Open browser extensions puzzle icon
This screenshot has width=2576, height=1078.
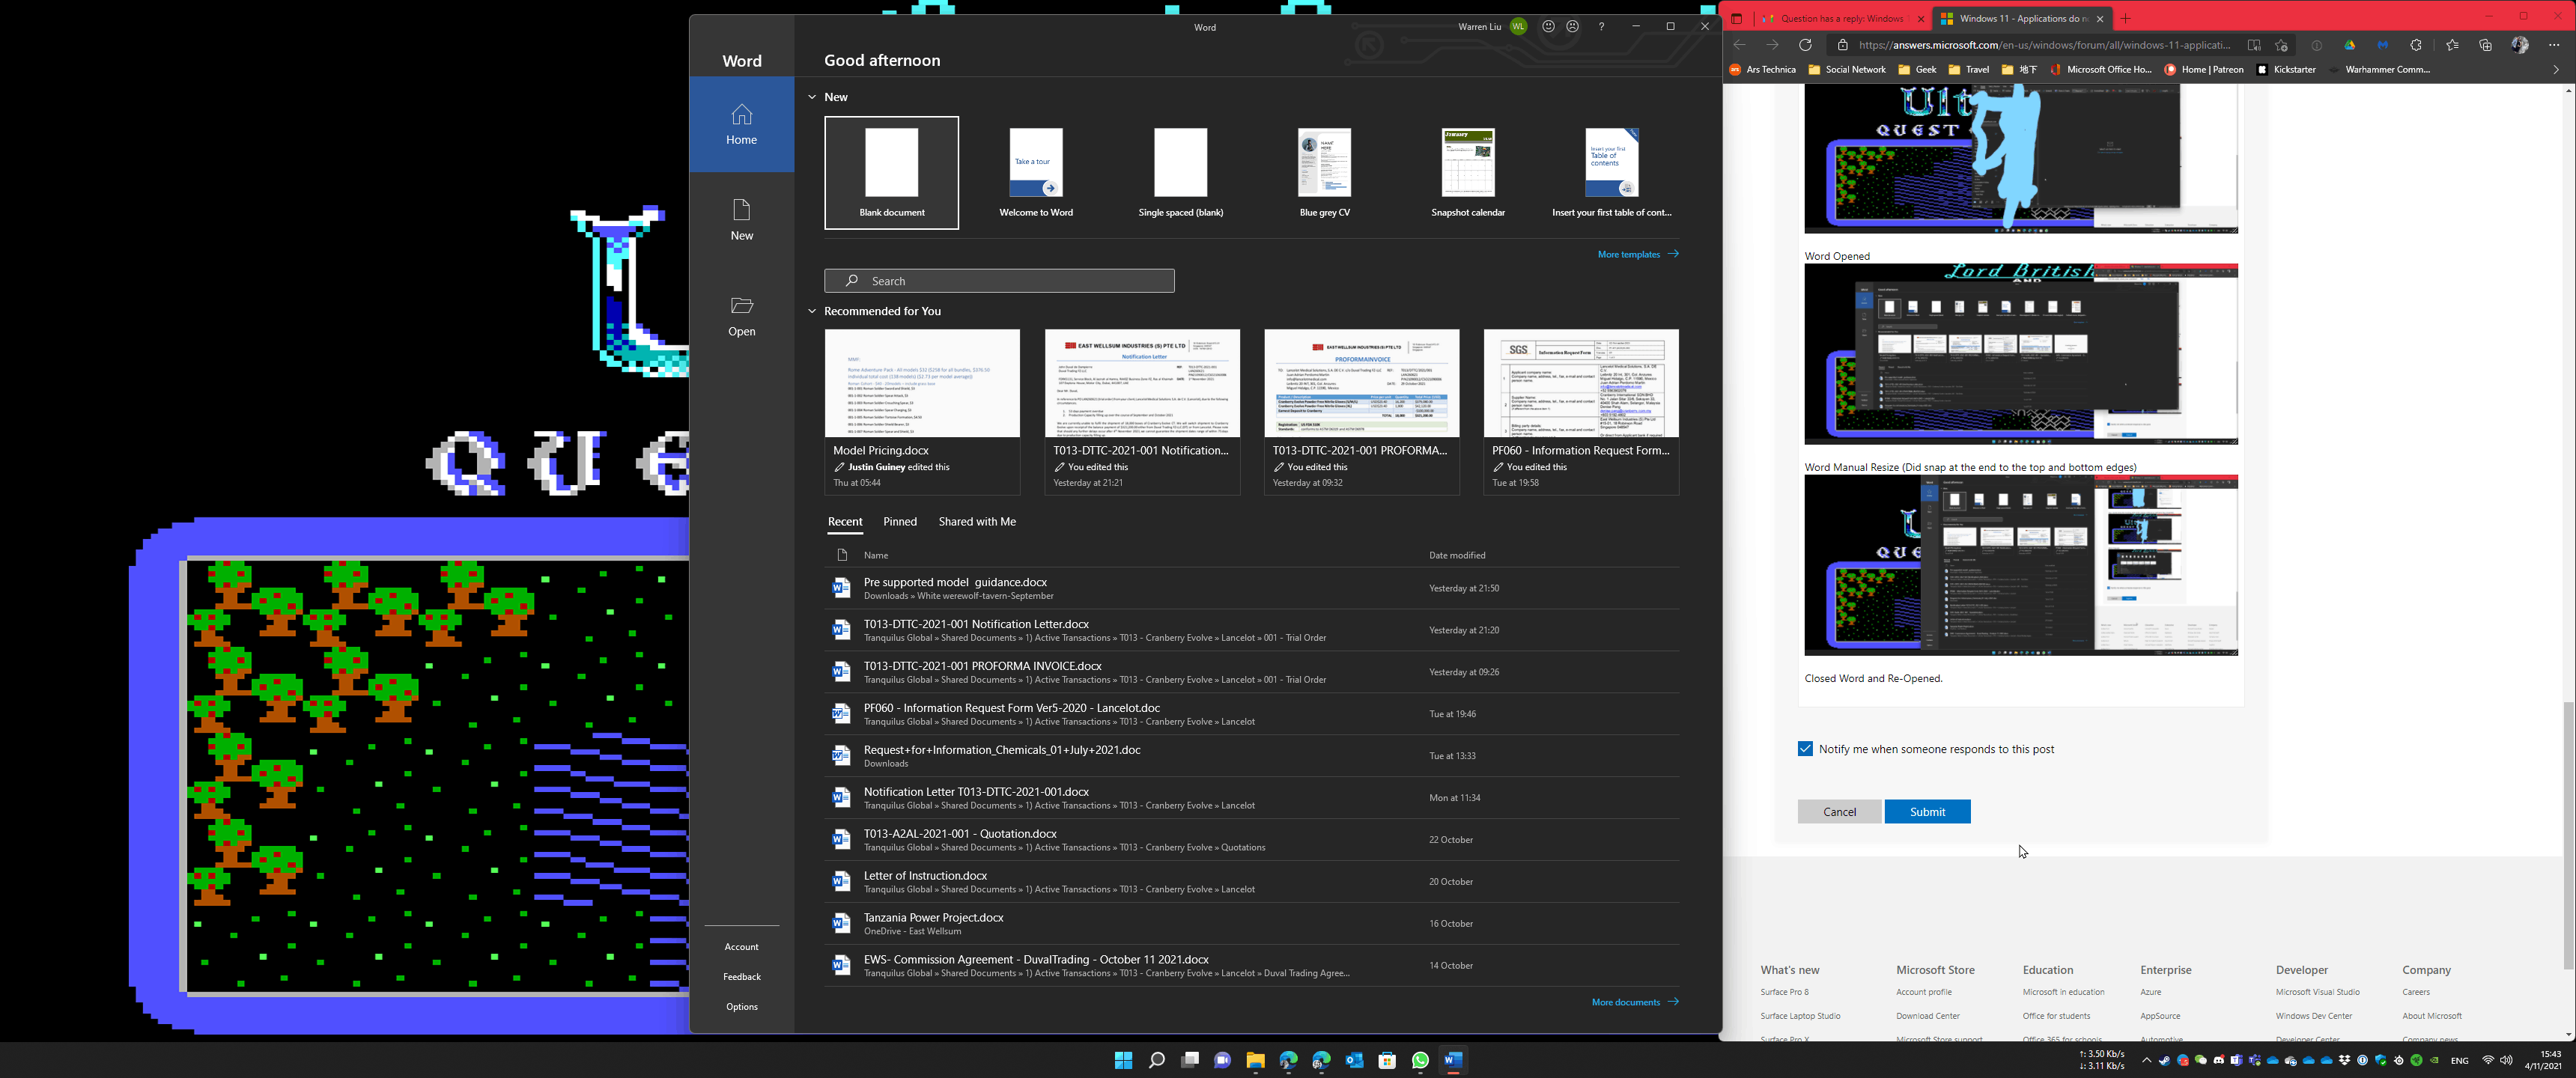(2416, 45)
